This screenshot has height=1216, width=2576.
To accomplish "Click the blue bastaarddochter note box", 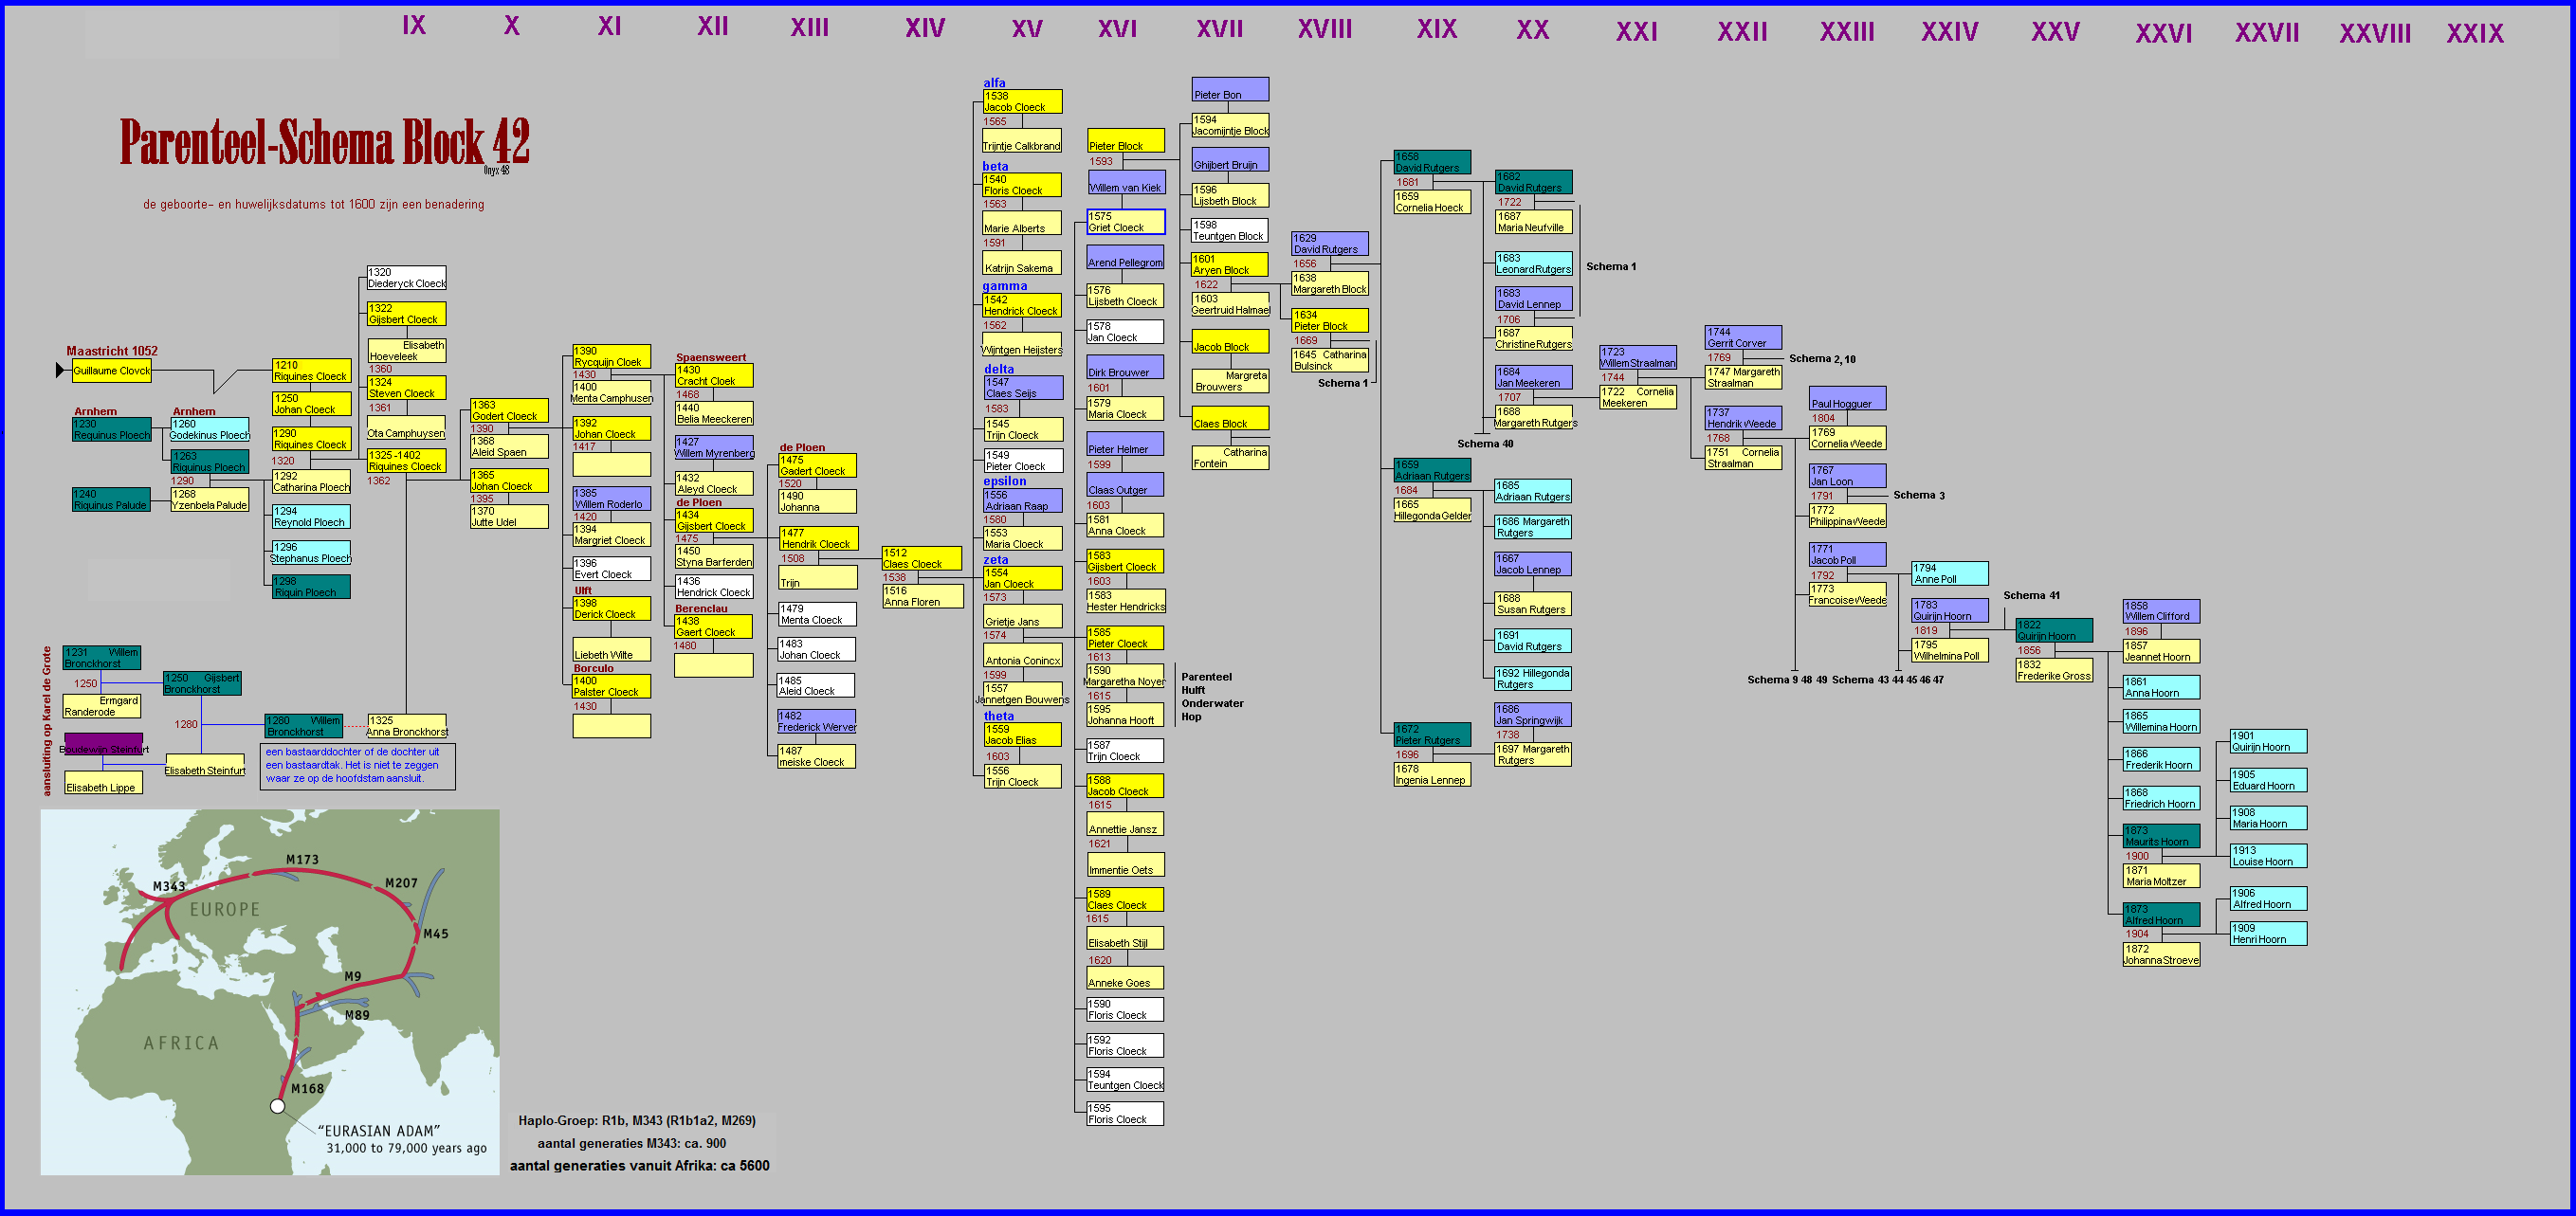I will point(357,766).
